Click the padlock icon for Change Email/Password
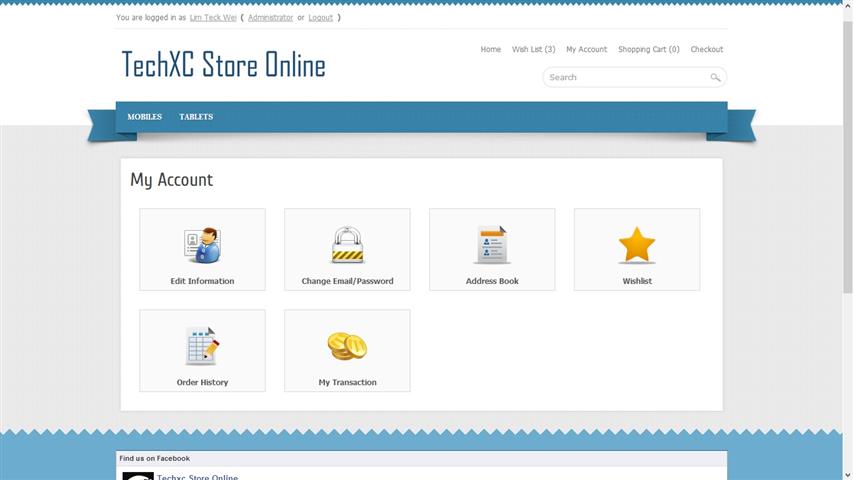 pos(348,245)
